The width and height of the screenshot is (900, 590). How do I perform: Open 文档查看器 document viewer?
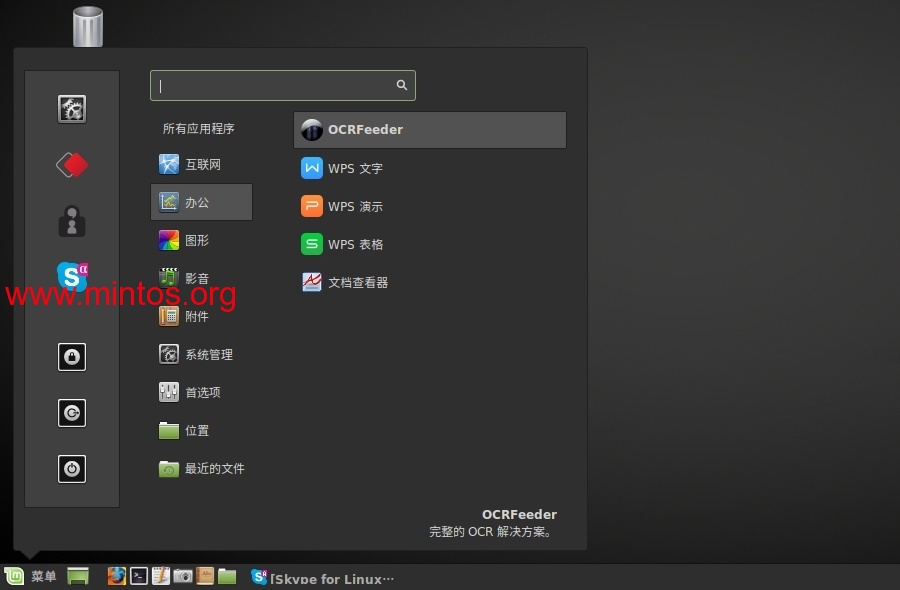click(430, 282)
